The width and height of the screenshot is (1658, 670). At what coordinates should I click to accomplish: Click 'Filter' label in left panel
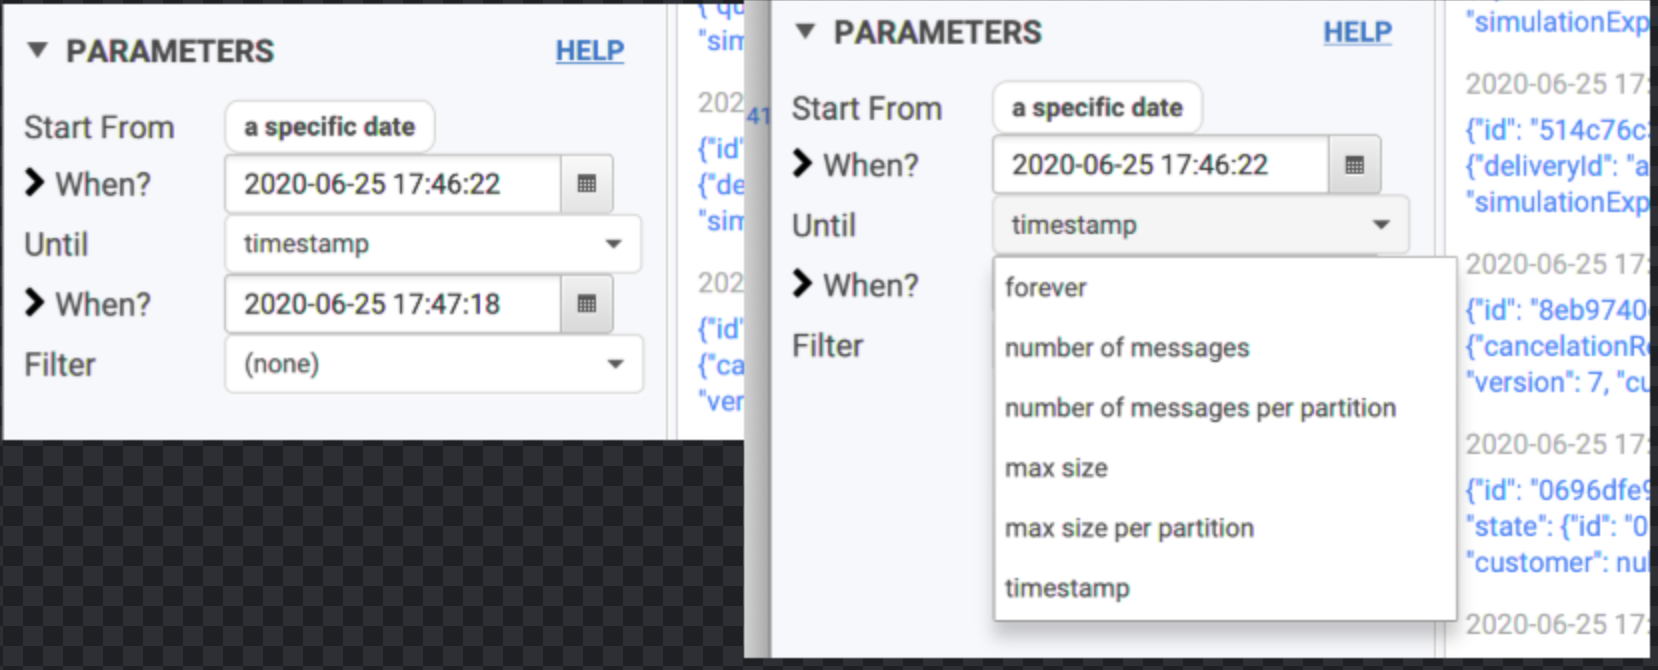[60, 364]
